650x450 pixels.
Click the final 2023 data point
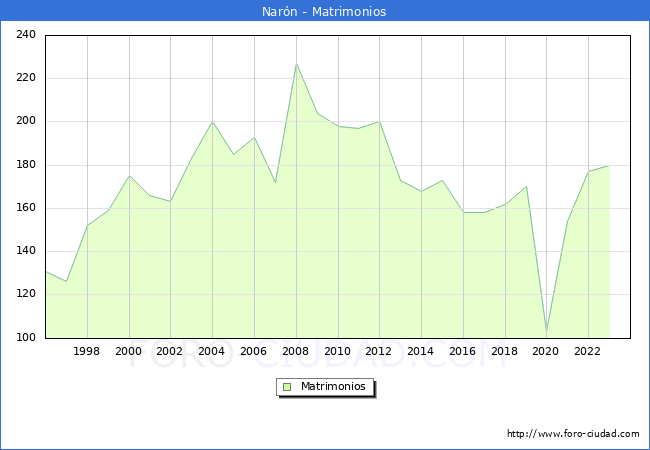tap(609, 166)
